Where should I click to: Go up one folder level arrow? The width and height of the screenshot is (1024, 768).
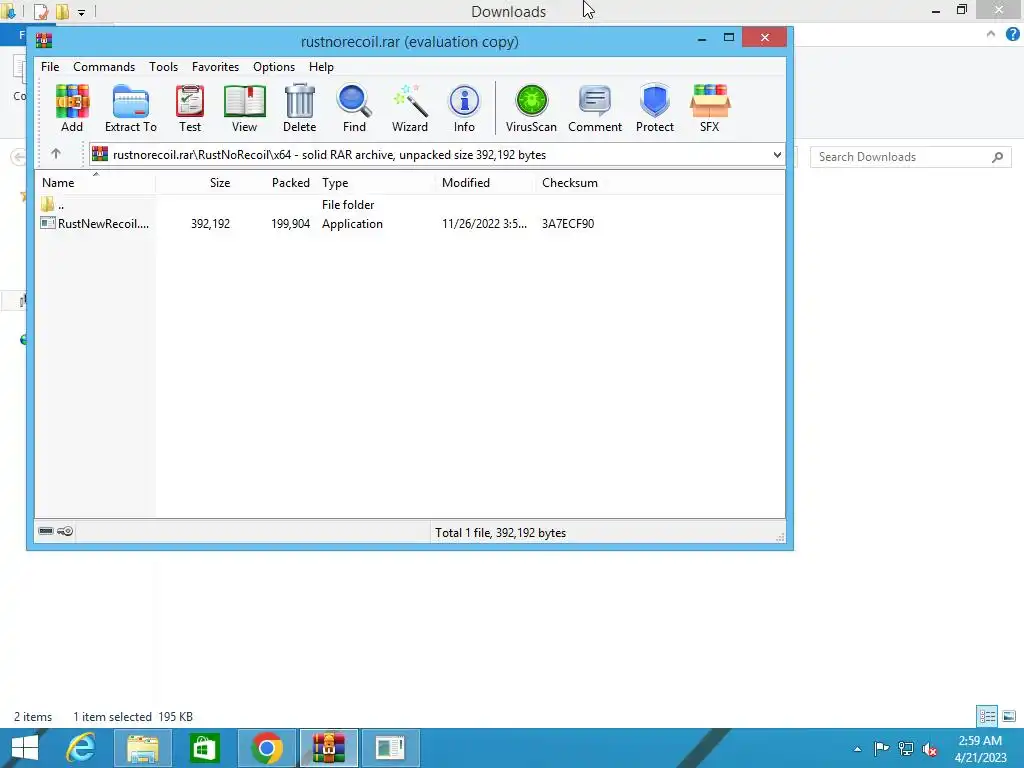[56, 154]
